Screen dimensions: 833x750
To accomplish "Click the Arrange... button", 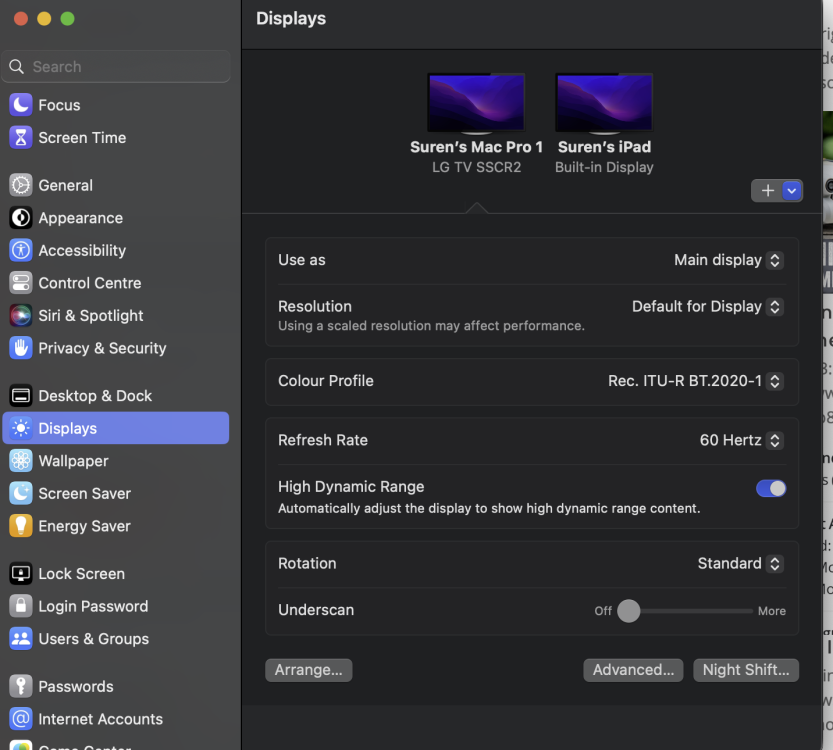I will 309,670.
